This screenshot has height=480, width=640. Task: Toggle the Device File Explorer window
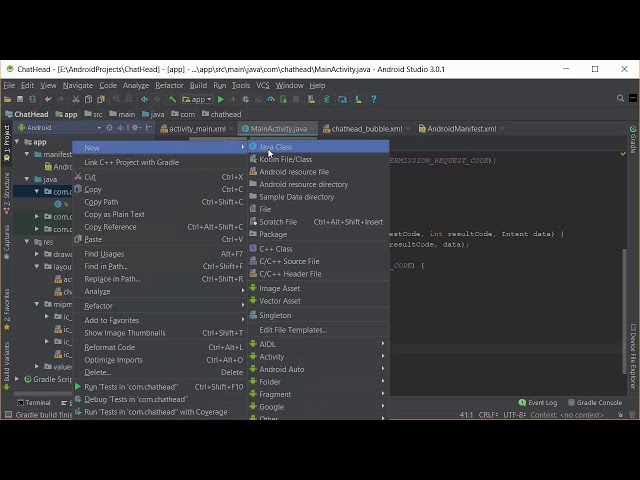(x=633, y=356)
